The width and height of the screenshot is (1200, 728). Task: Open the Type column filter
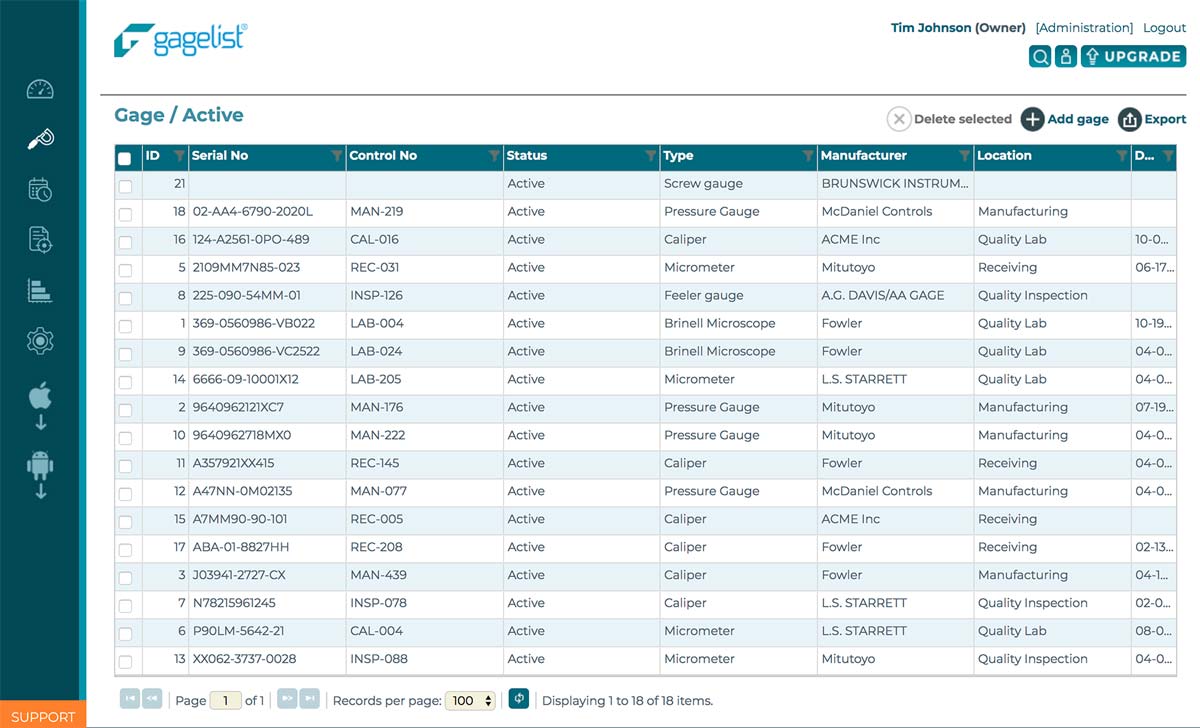coord(808,156)
